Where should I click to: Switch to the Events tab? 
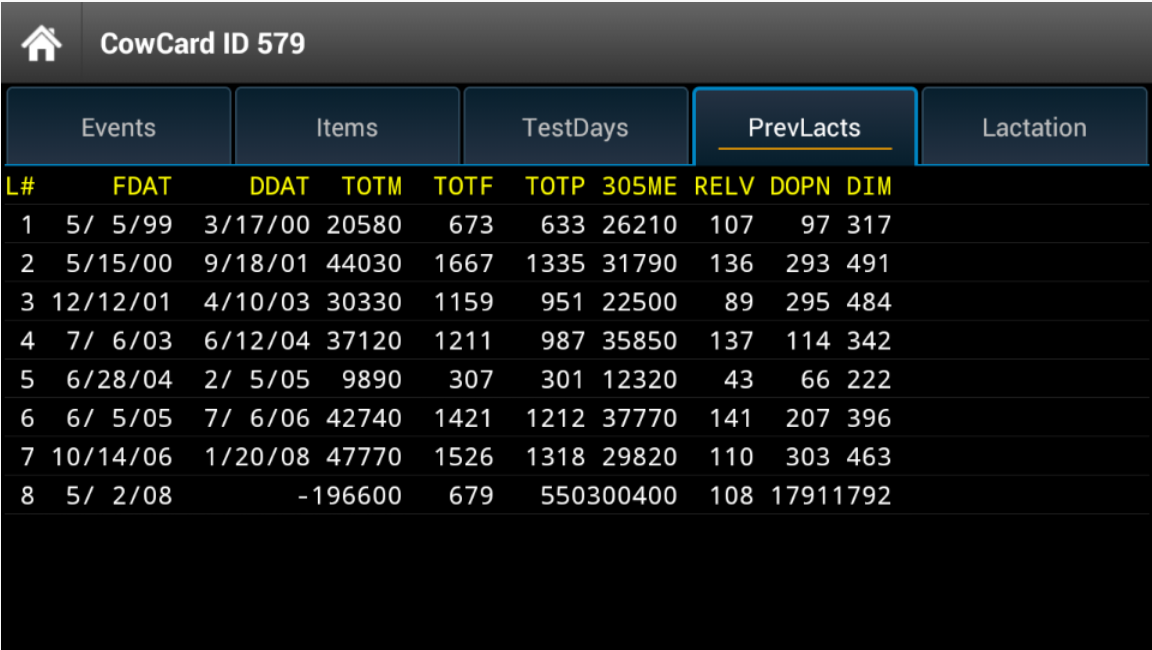118,128
